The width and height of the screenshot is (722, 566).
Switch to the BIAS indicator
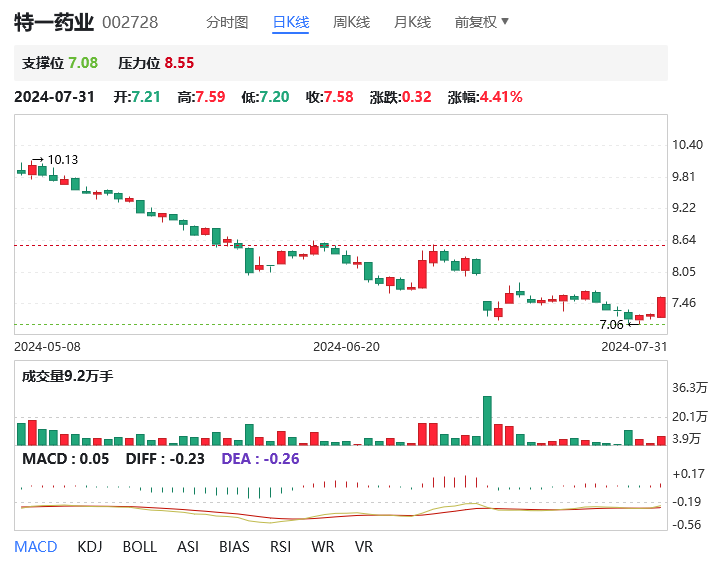pyautogui.click(x=234, y=547)
